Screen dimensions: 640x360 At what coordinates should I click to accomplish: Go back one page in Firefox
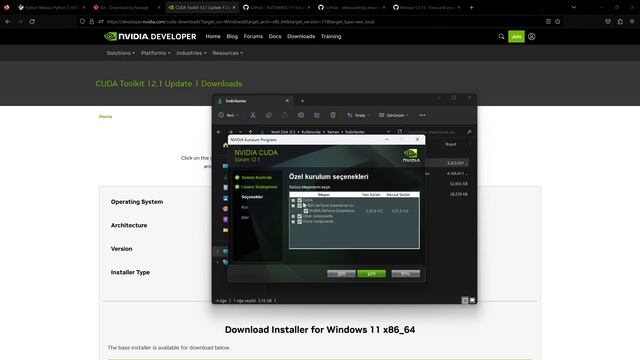point(8,22)
